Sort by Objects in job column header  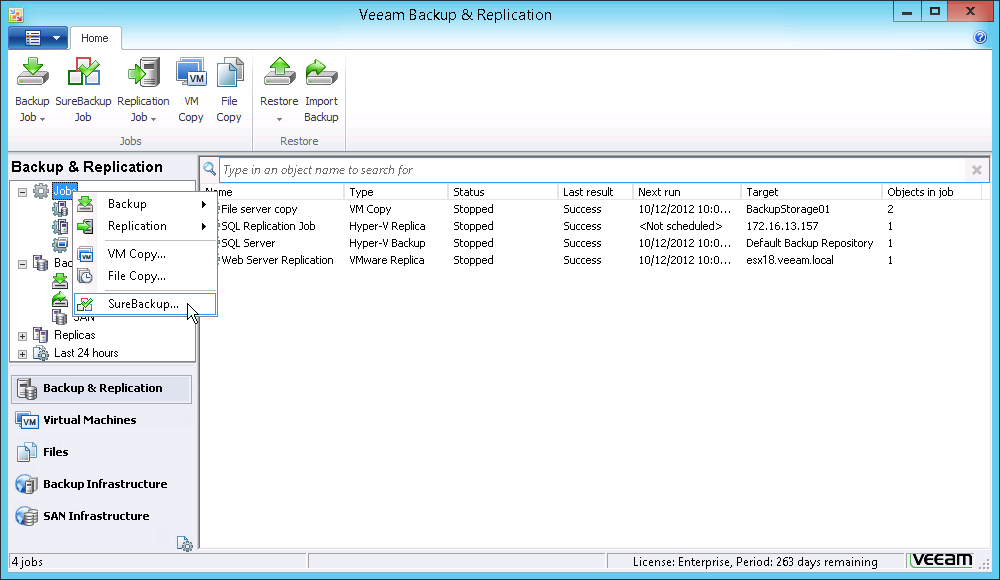932,192
